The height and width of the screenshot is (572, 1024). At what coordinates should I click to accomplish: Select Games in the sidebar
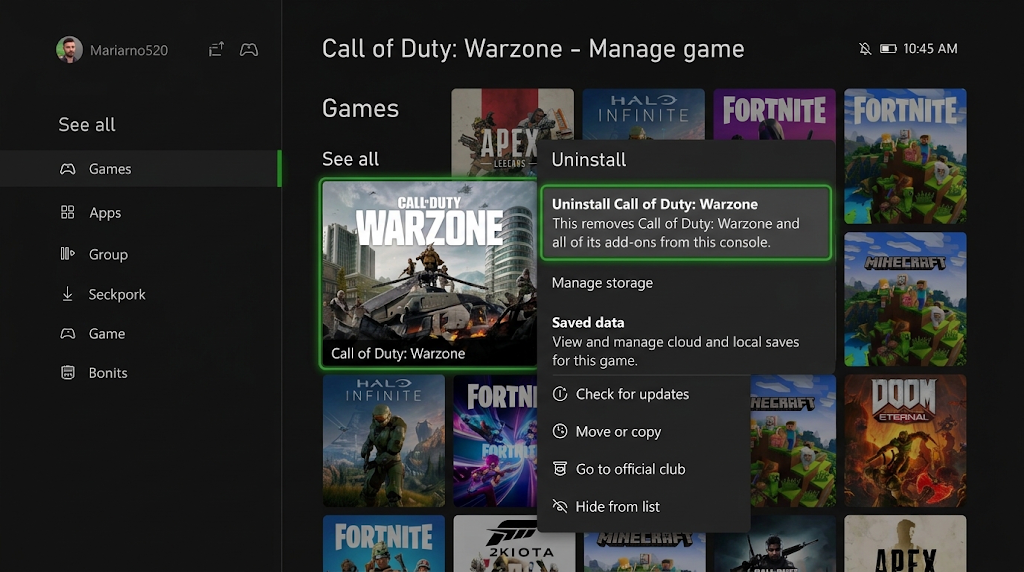(140, 168)
